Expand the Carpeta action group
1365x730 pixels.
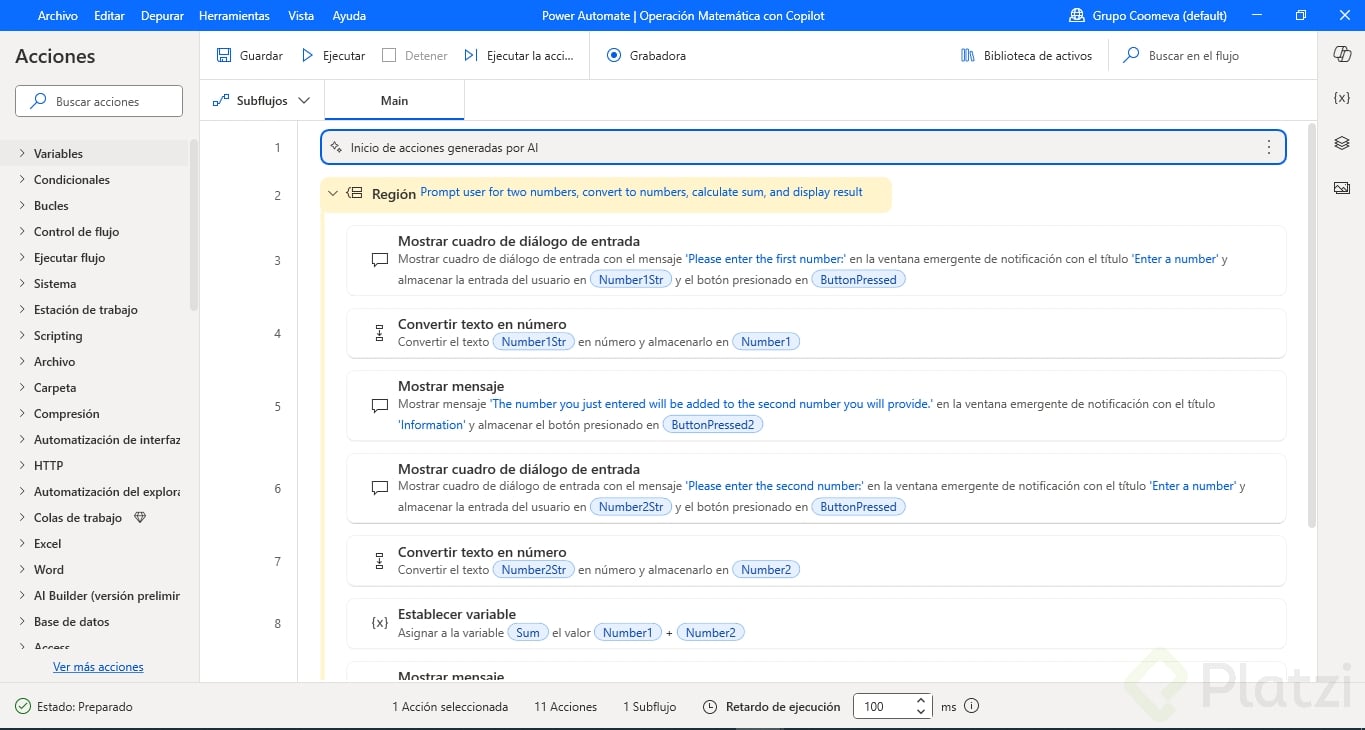(22, 387)
